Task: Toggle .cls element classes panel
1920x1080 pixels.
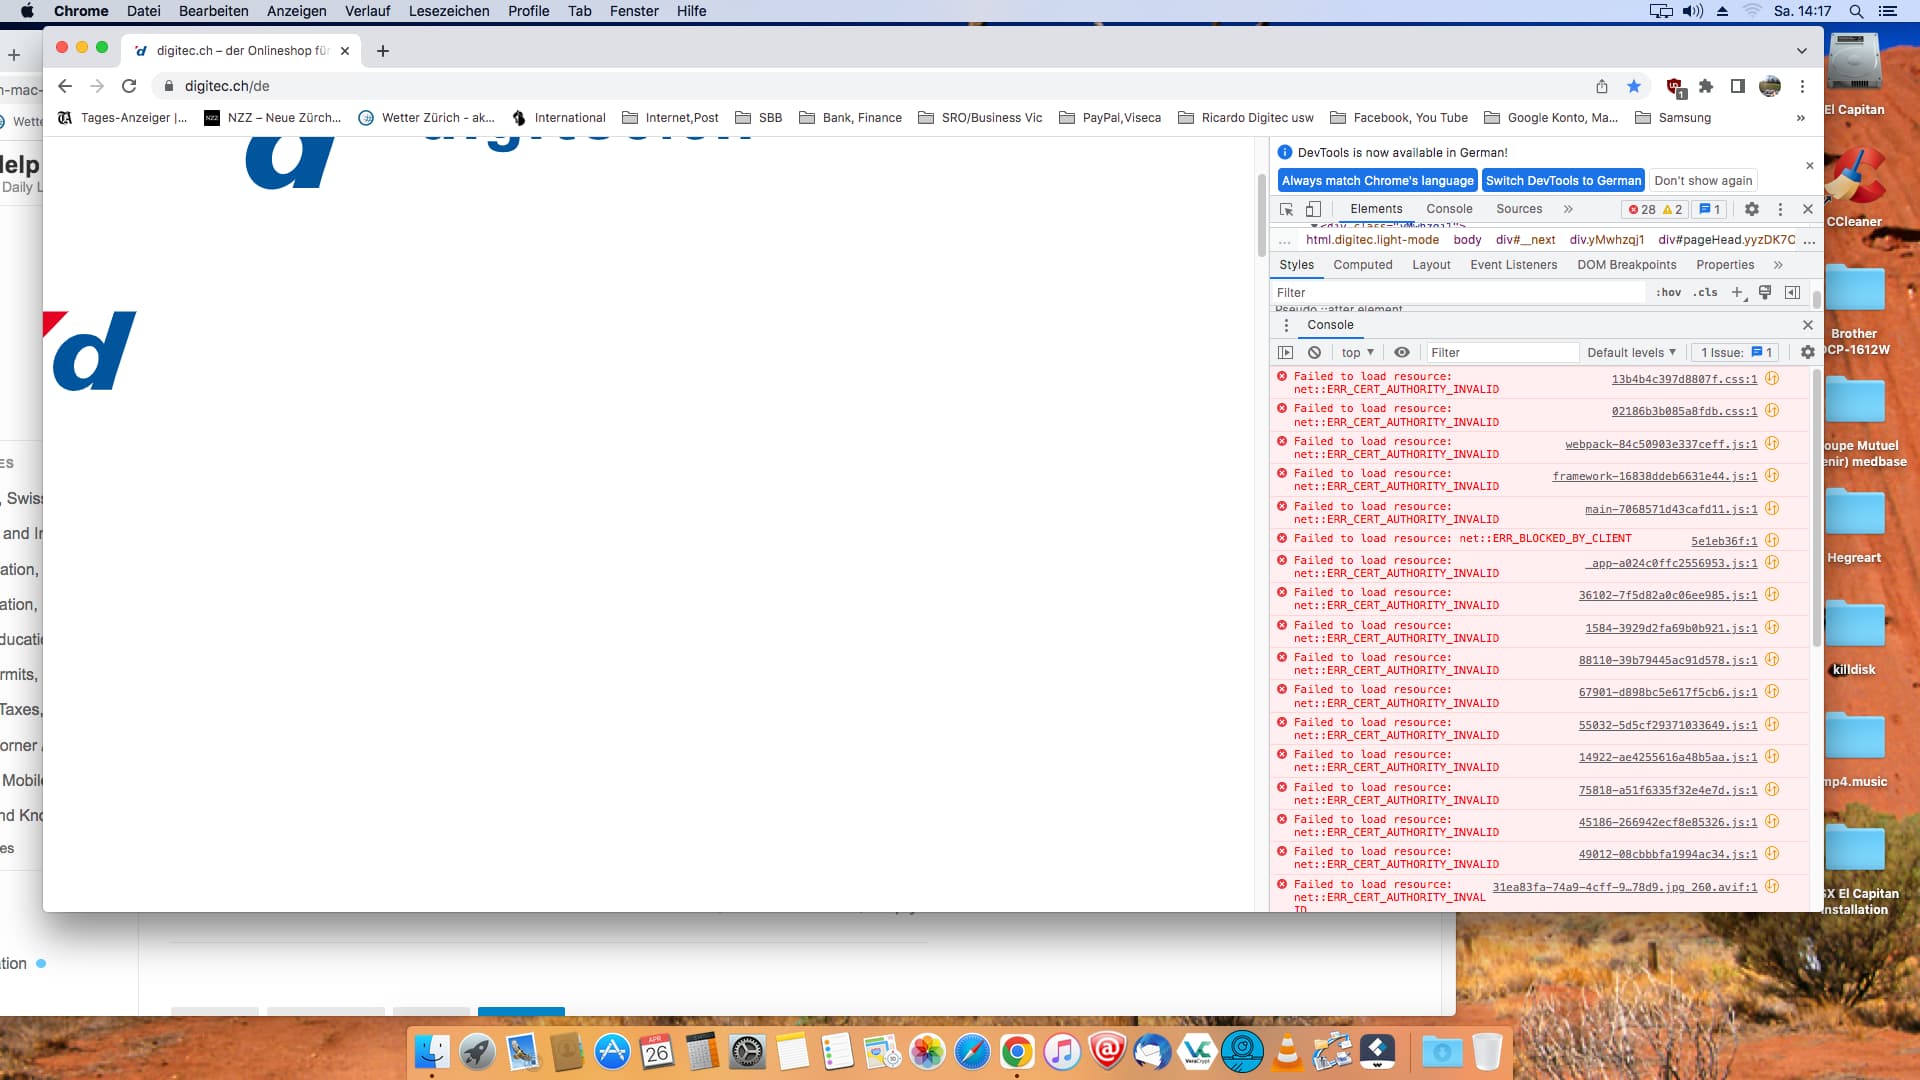Action: pyautogui.click(x=1705, y=293)
